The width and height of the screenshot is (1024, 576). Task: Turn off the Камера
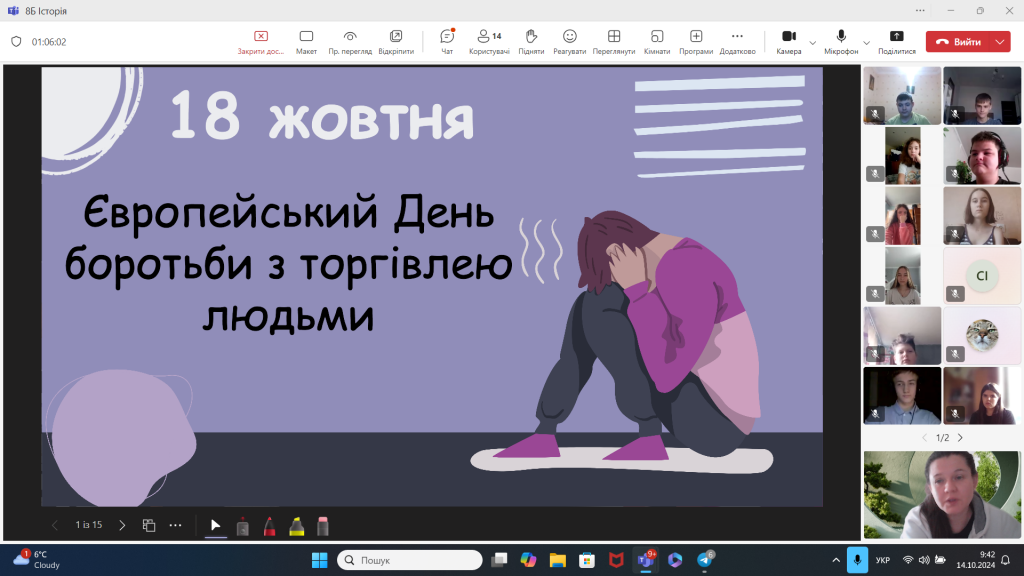click(788, 38)
